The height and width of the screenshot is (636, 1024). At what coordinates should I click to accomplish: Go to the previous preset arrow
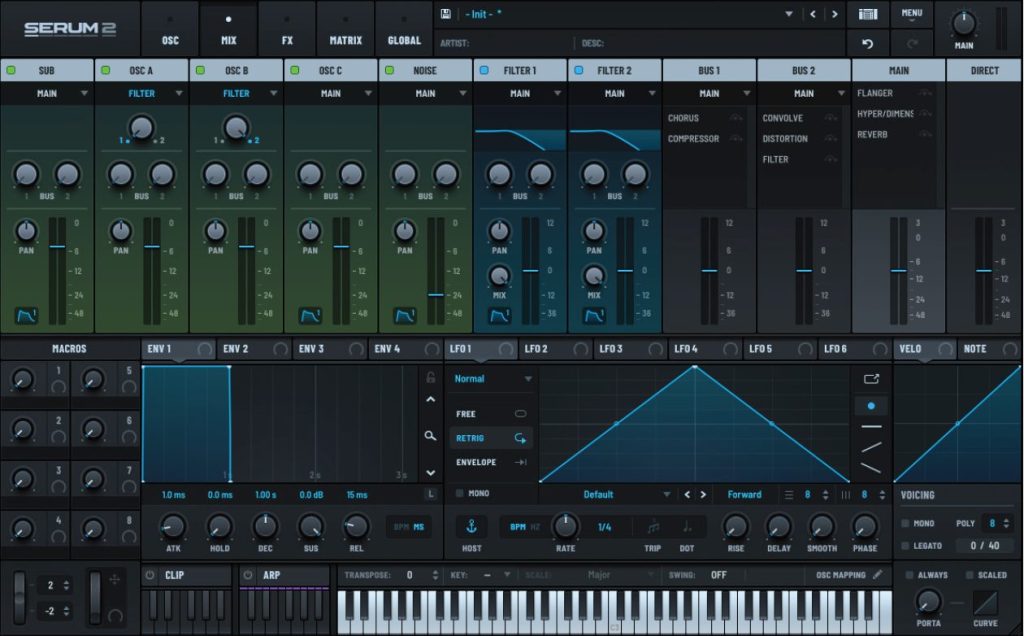812,14
